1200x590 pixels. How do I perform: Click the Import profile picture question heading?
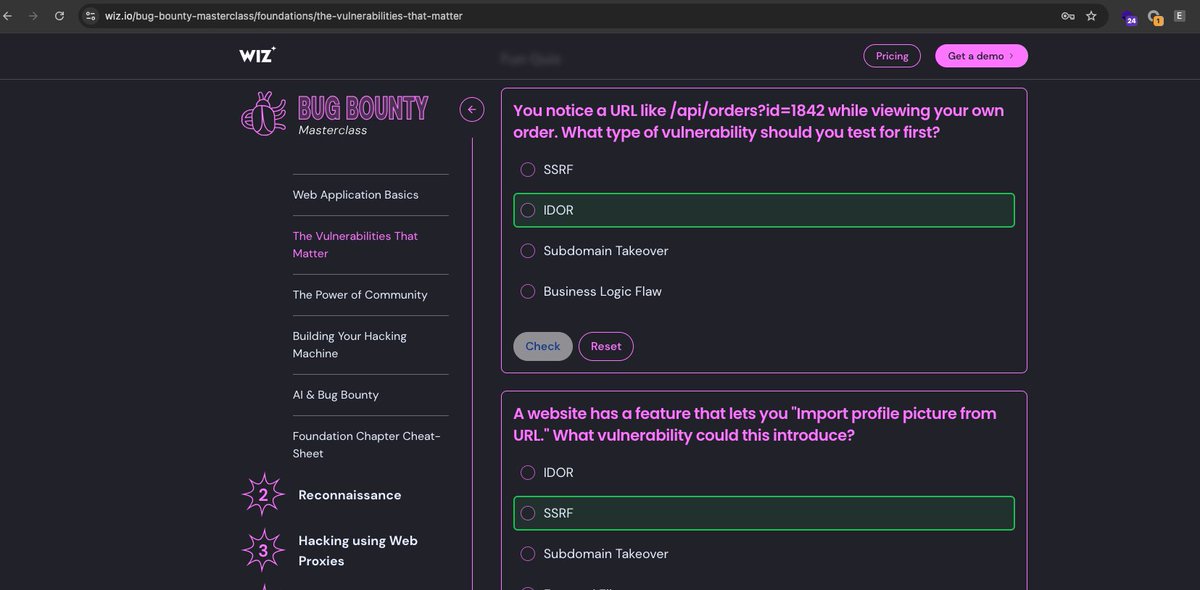point(755,424)
